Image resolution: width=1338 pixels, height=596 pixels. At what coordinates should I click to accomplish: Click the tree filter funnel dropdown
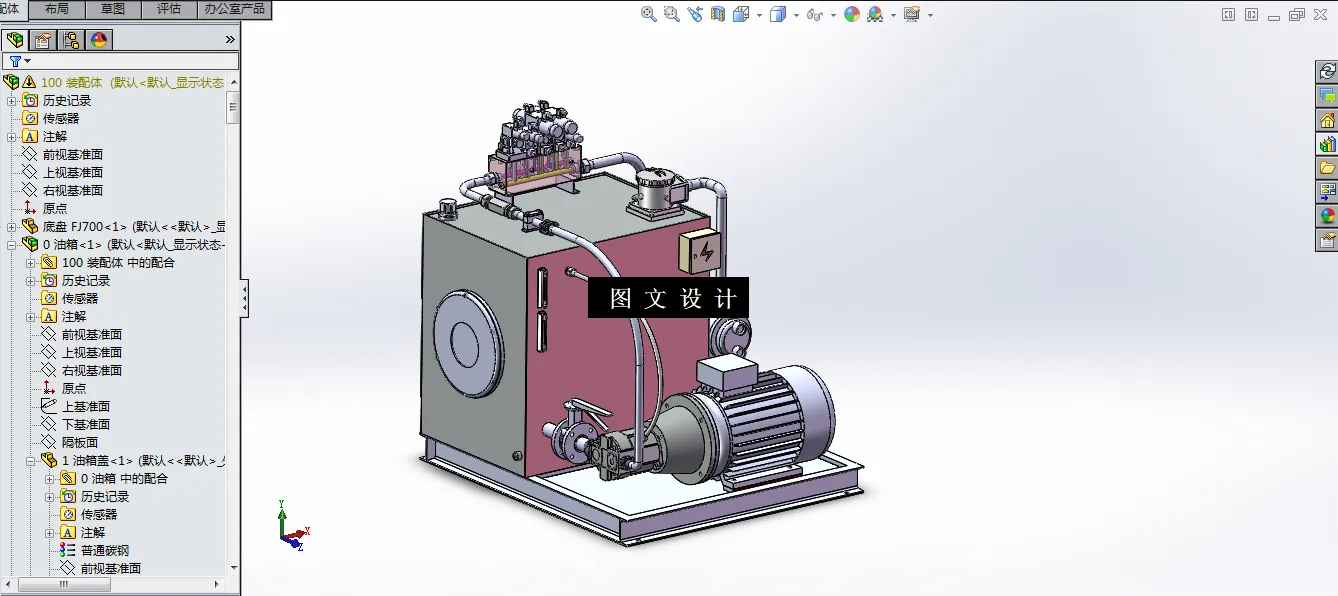pos(19,61)
